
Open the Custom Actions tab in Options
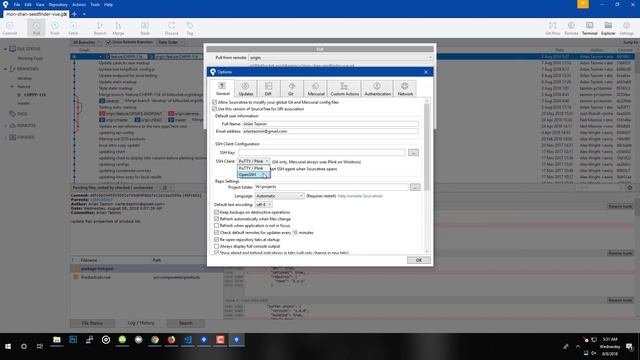(344, 89)
